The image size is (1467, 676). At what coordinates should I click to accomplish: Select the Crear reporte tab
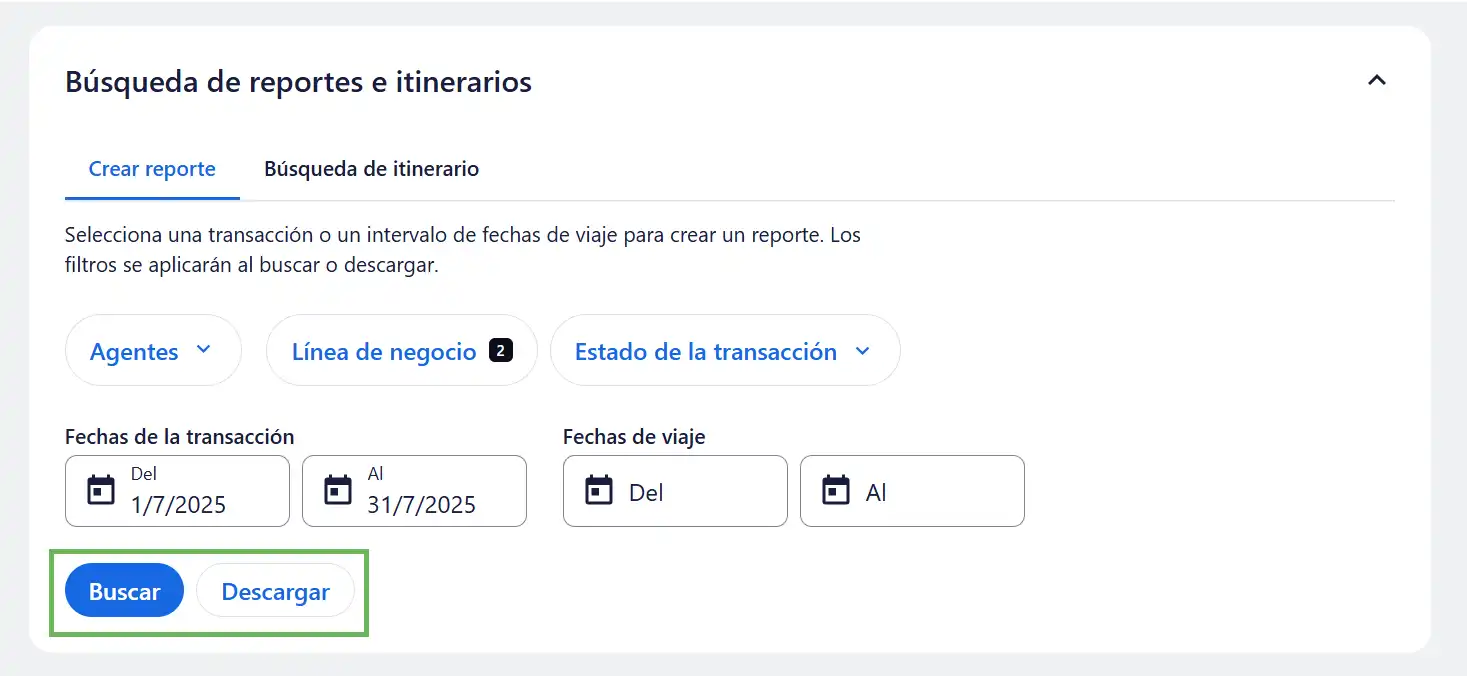[152, 169]
